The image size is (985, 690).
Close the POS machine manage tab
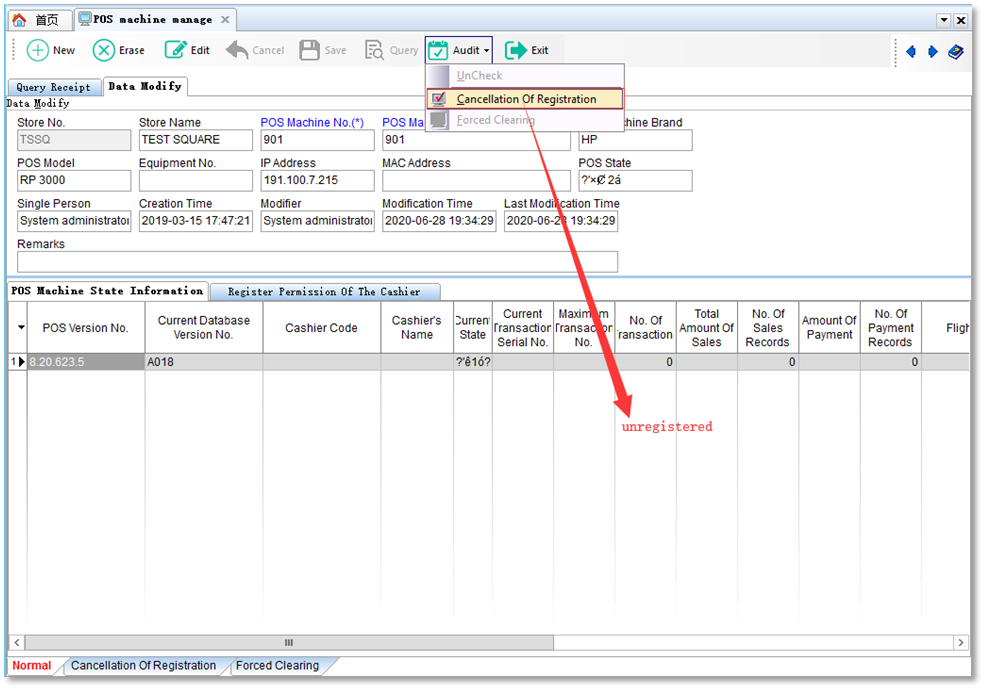pos(225,20)
